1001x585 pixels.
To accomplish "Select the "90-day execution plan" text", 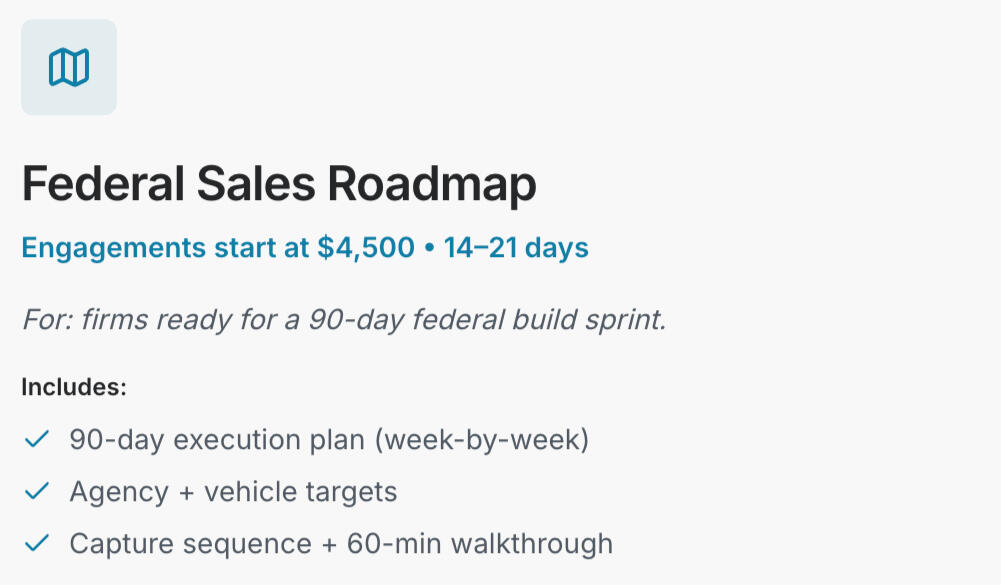I will click(x=217, y=440).
